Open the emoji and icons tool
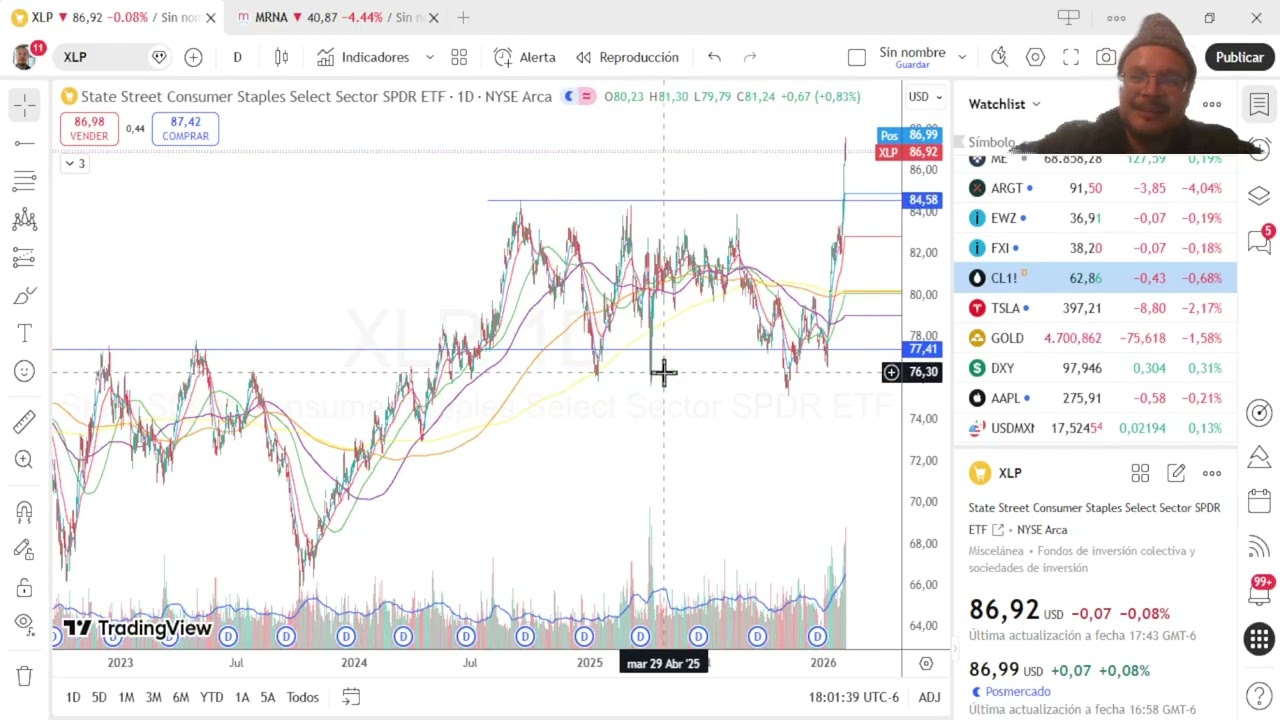 [25, 371]
